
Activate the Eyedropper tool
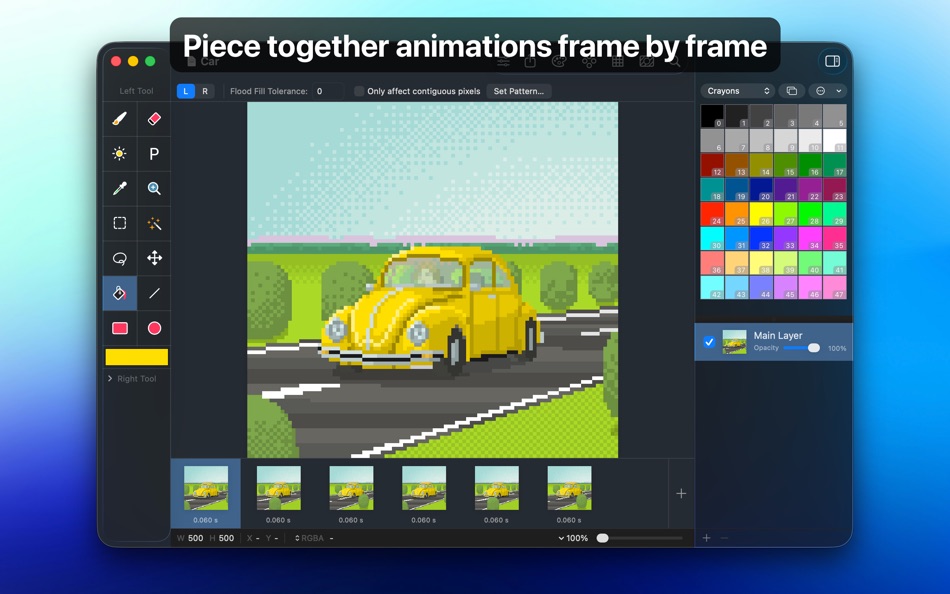(119, 188)
